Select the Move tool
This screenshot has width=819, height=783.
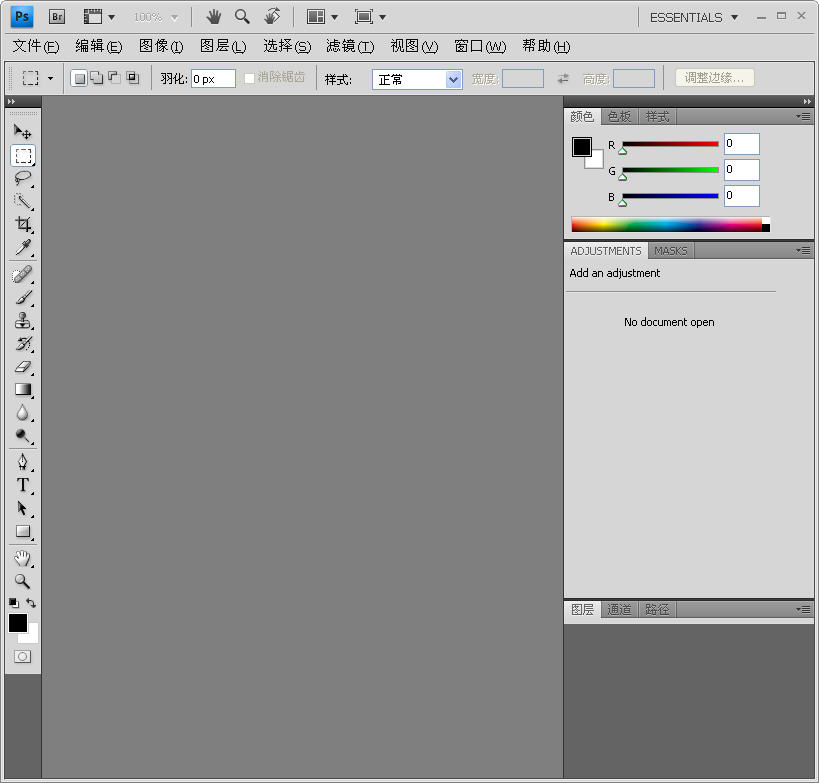point(22,131)
